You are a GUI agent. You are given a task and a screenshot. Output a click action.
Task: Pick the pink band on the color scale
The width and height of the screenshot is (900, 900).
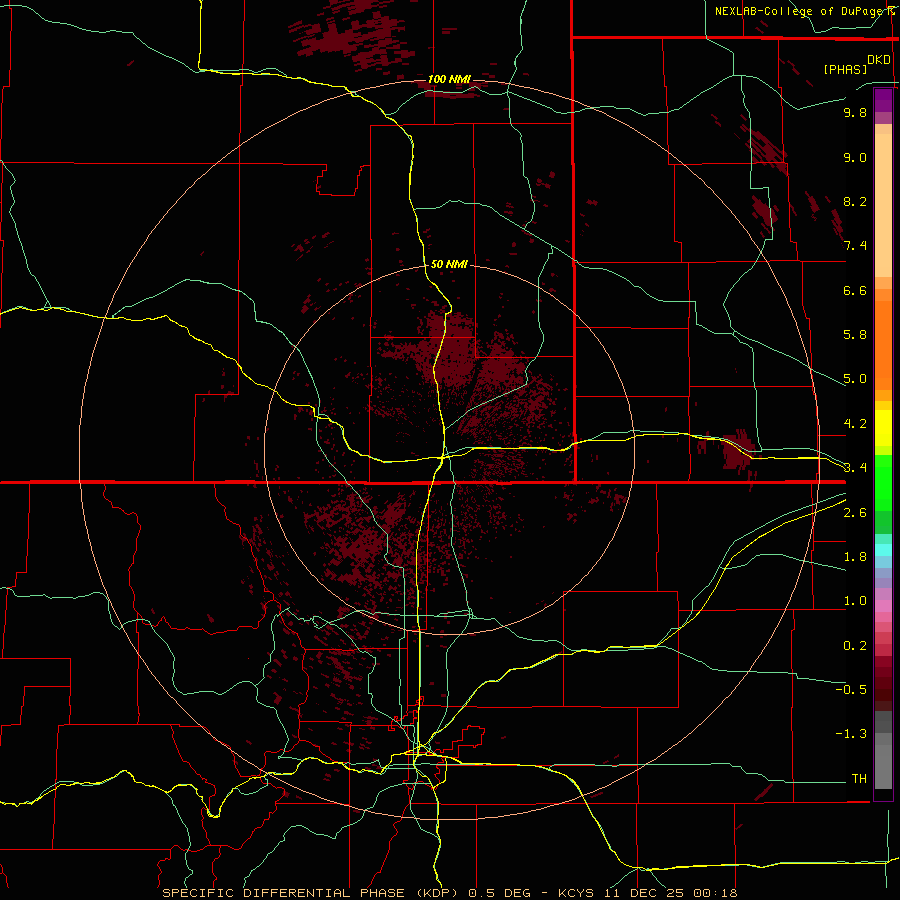tap(883, 606)
